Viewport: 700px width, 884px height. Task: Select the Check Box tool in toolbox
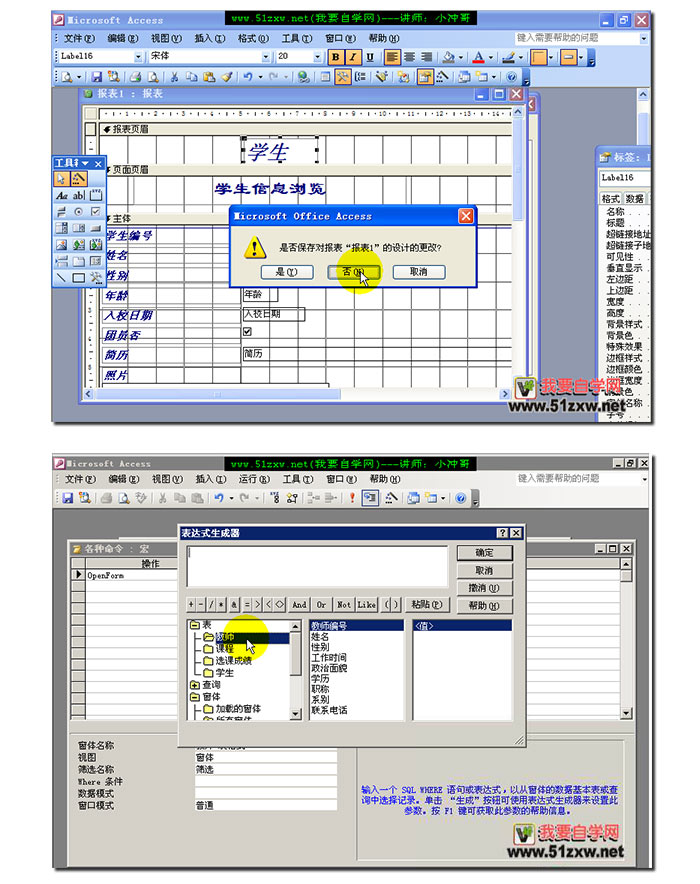coord(96,212)
